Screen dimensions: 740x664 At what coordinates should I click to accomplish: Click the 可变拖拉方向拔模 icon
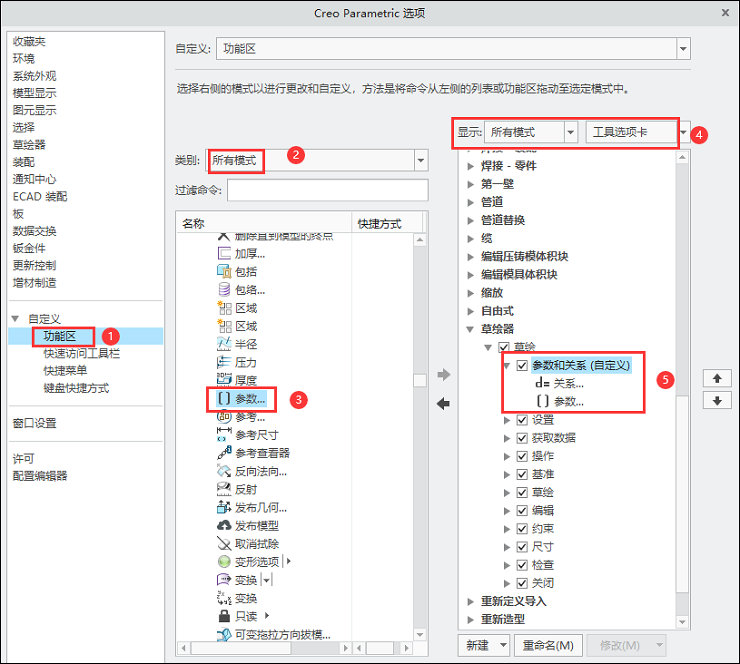point(224,634)
